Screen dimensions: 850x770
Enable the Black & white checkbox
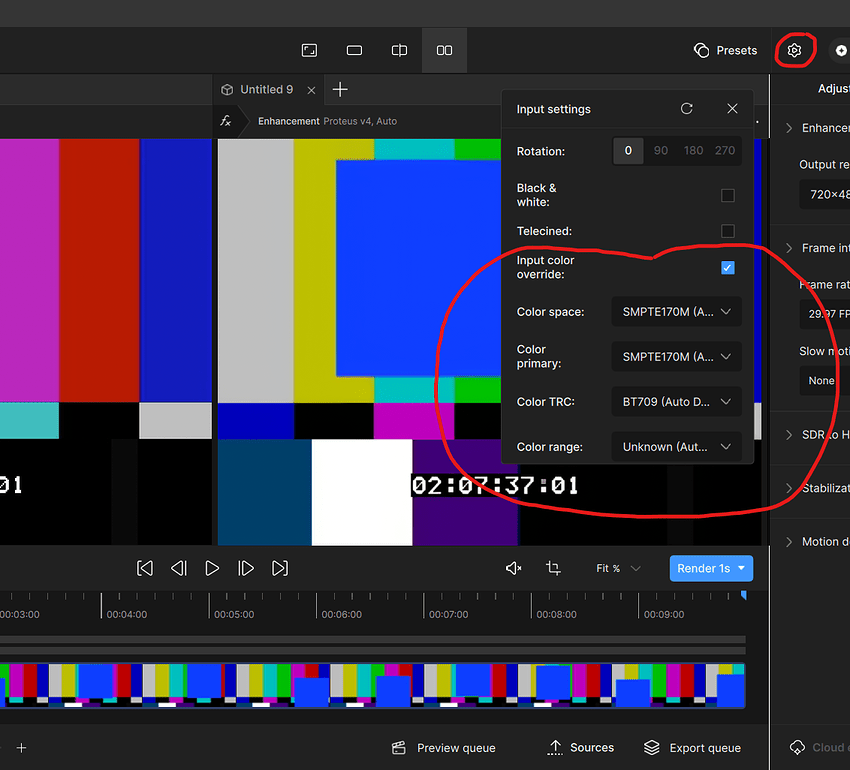[x=728, y=195]
